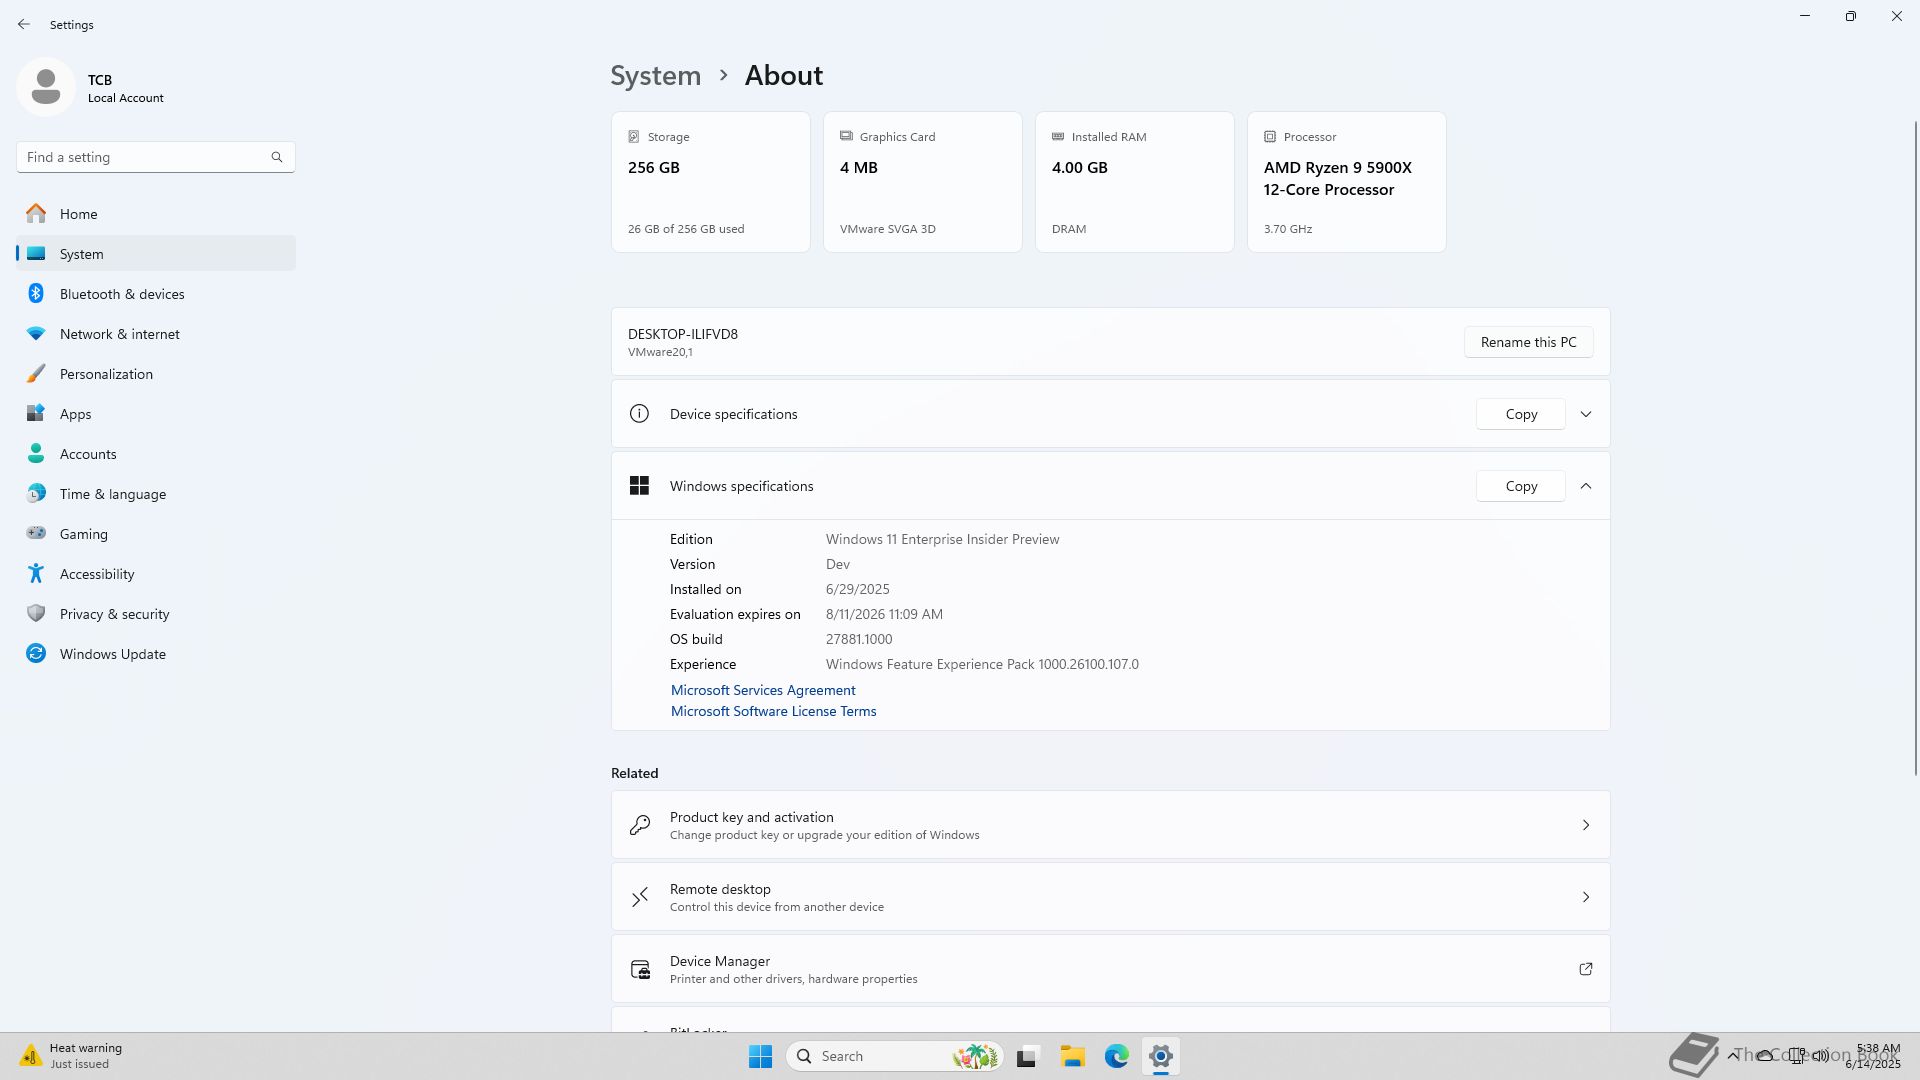Collapse the Windows specifications section

tap(1585, 486)
